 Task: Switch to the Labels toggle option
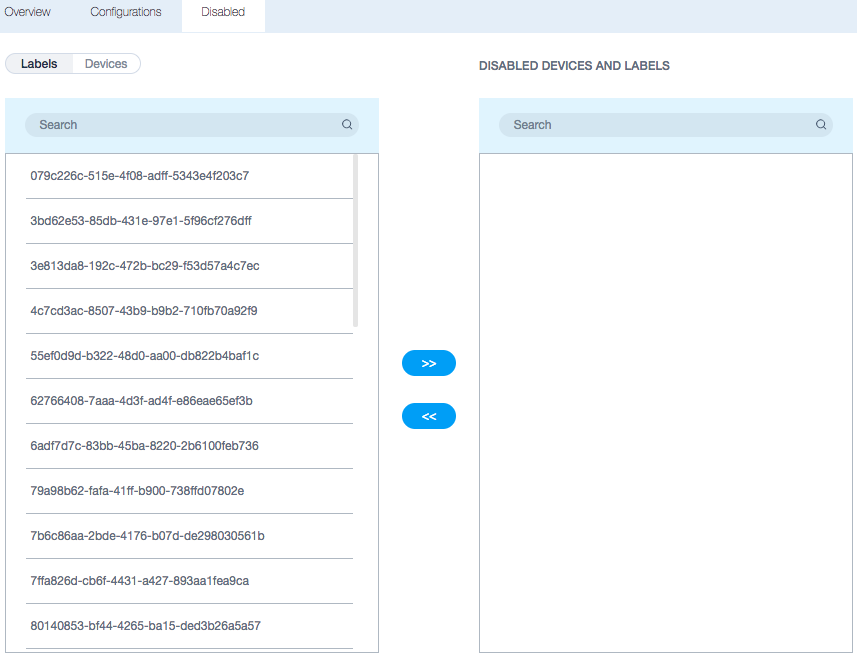[39, 64]
